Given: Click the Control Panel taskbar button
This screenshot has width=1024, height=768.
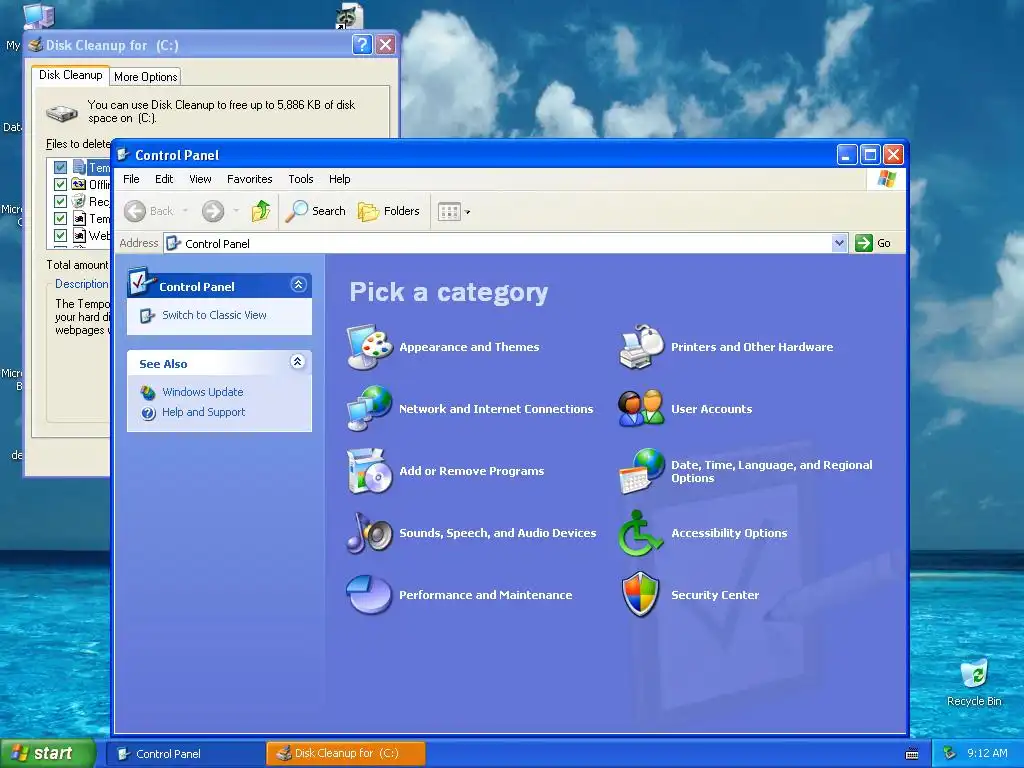Looking at the screenshot, I should coord(185,754).
